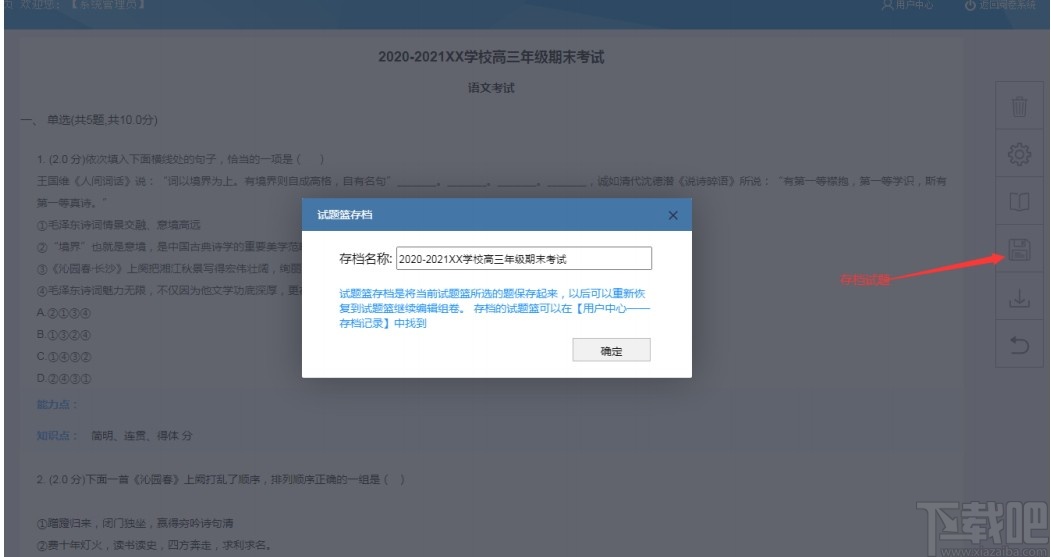This screenshot has width=1051, height=557.
Task: Click the line ②费十年灯火,读书读史
Action: pos(153,545)
